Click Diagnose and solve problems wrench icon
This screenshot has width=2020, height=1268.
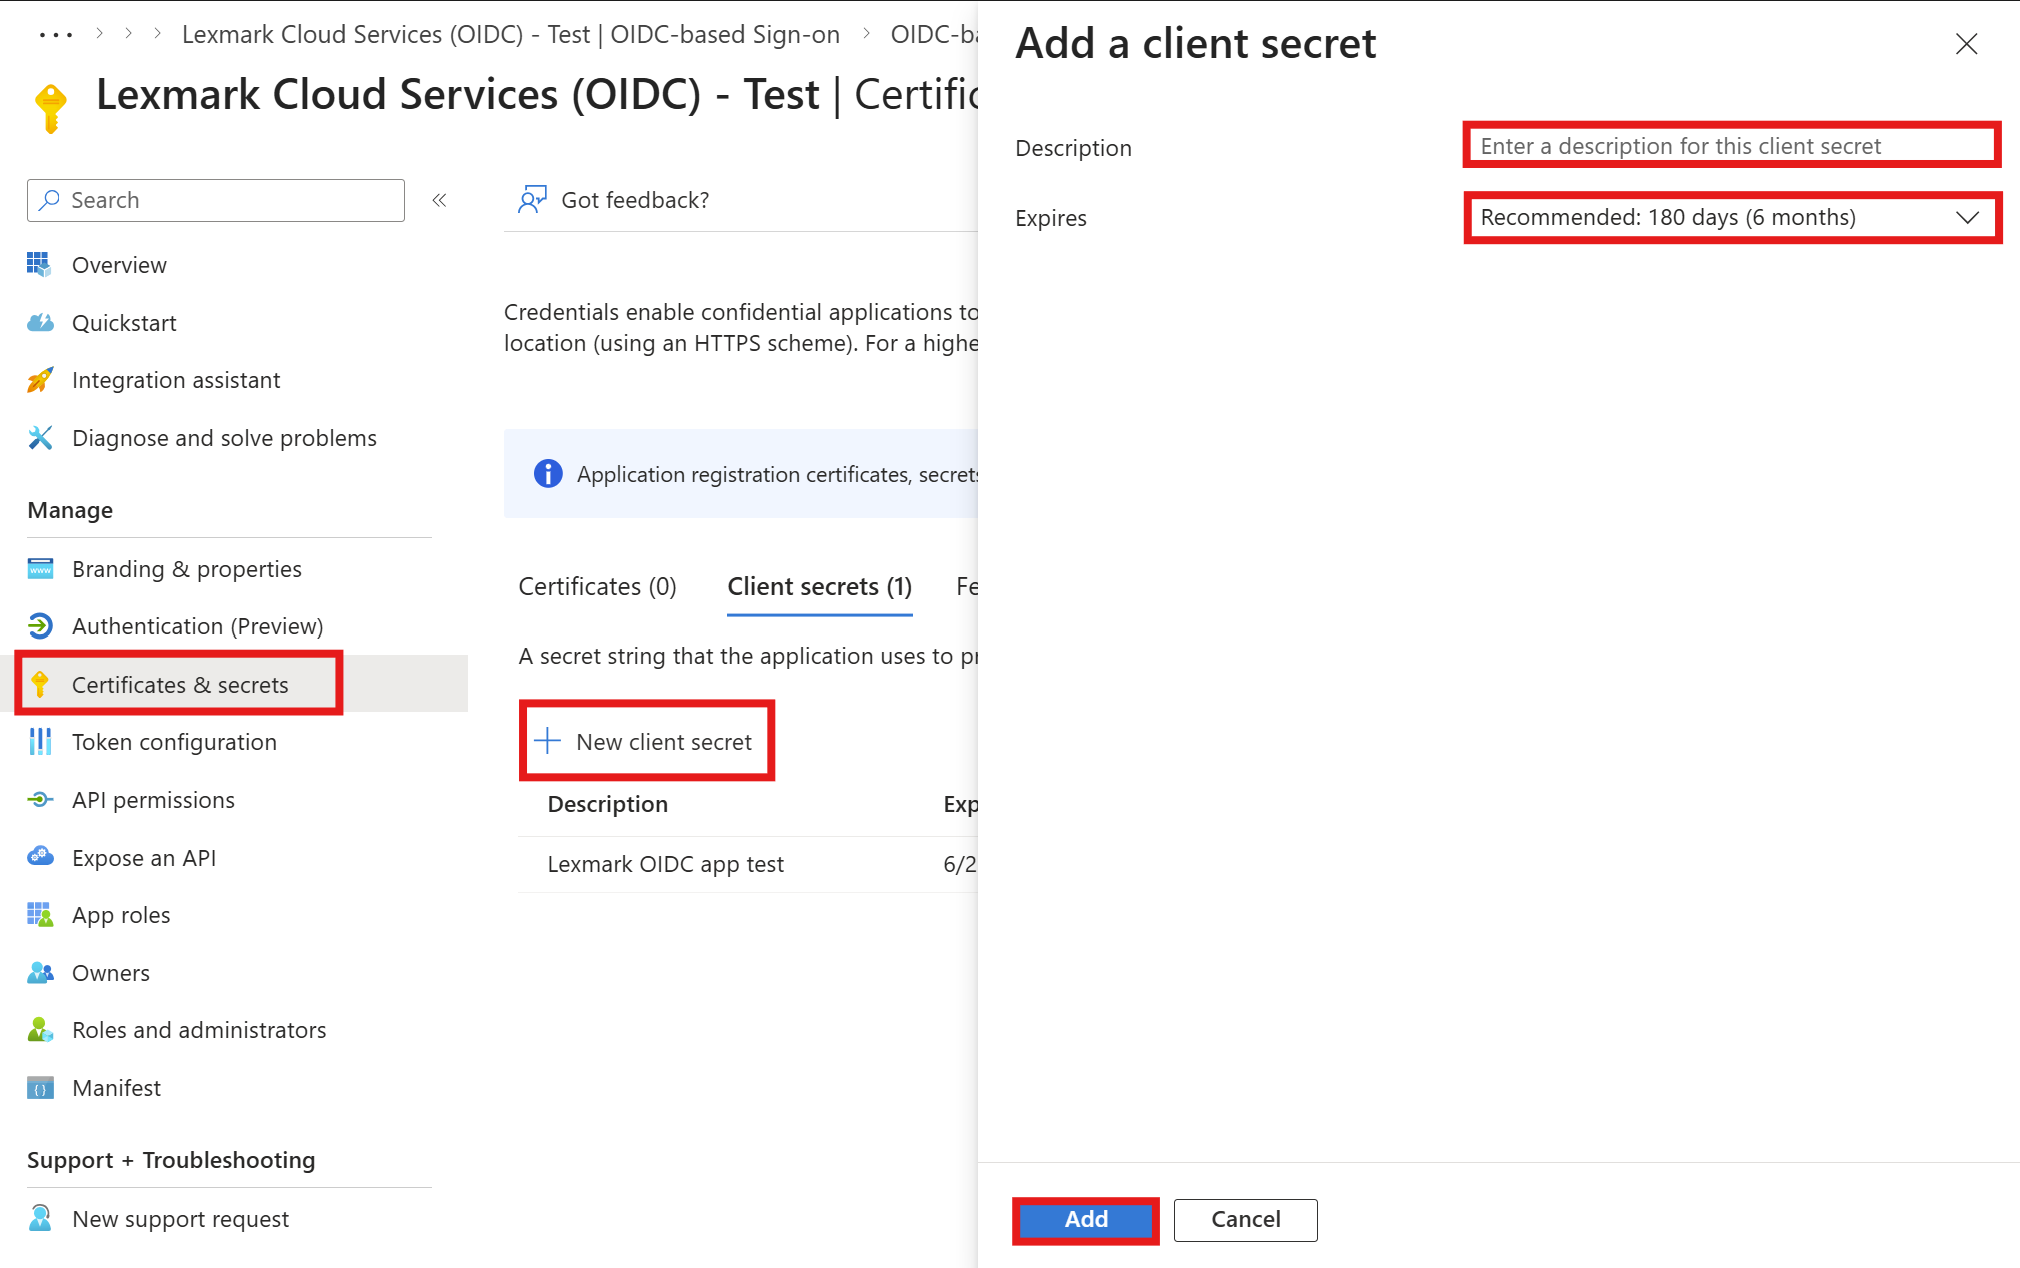click(40, 438)
